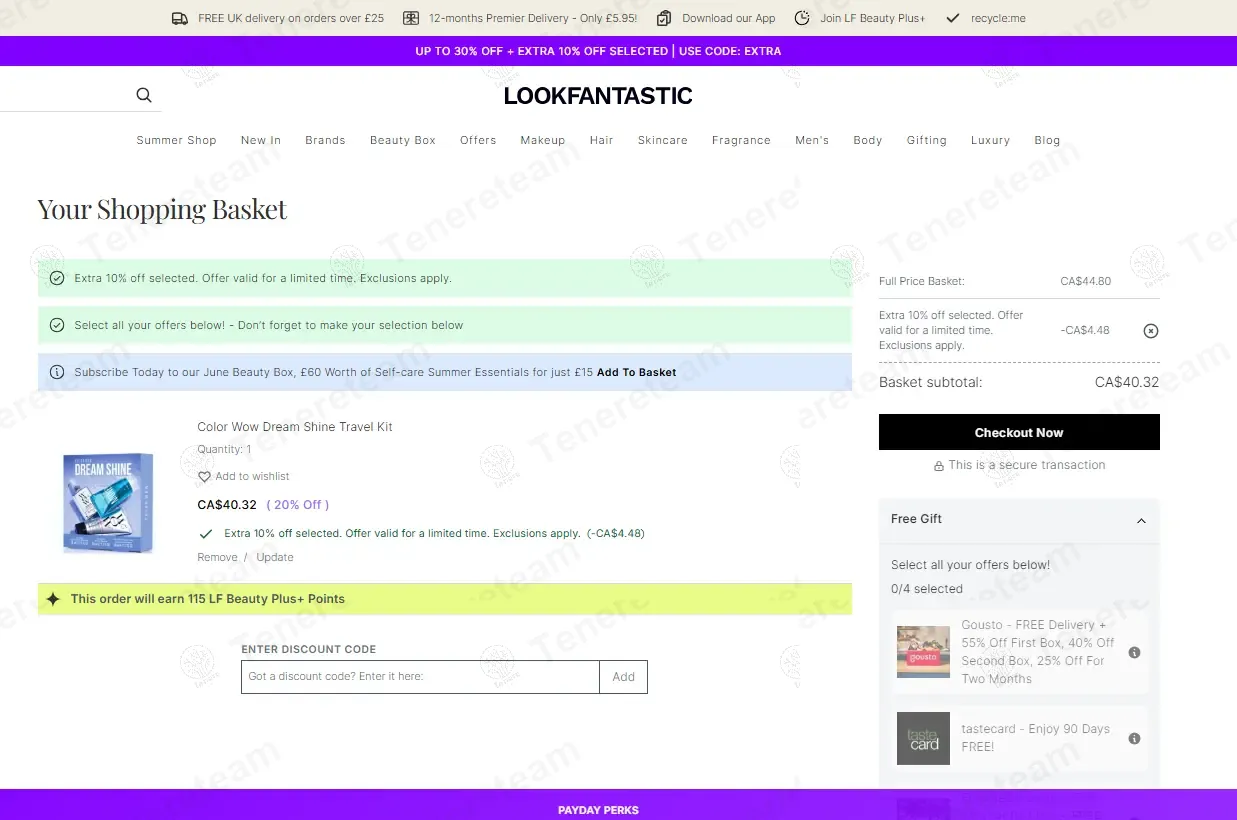The image size is (1237, 820).
Task: Click the heart wishlist icon
Action: point(204,477)
